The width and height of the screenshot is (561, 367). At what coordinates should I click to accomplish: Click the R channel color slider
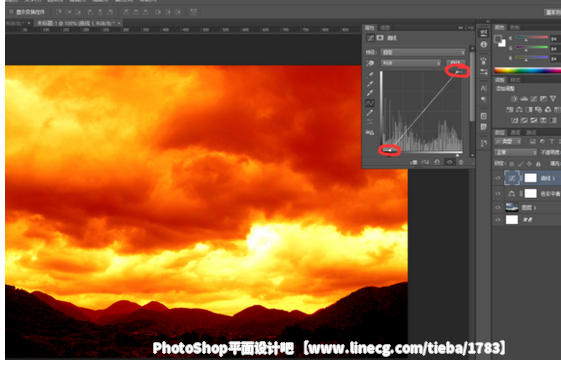pos(531,38)
